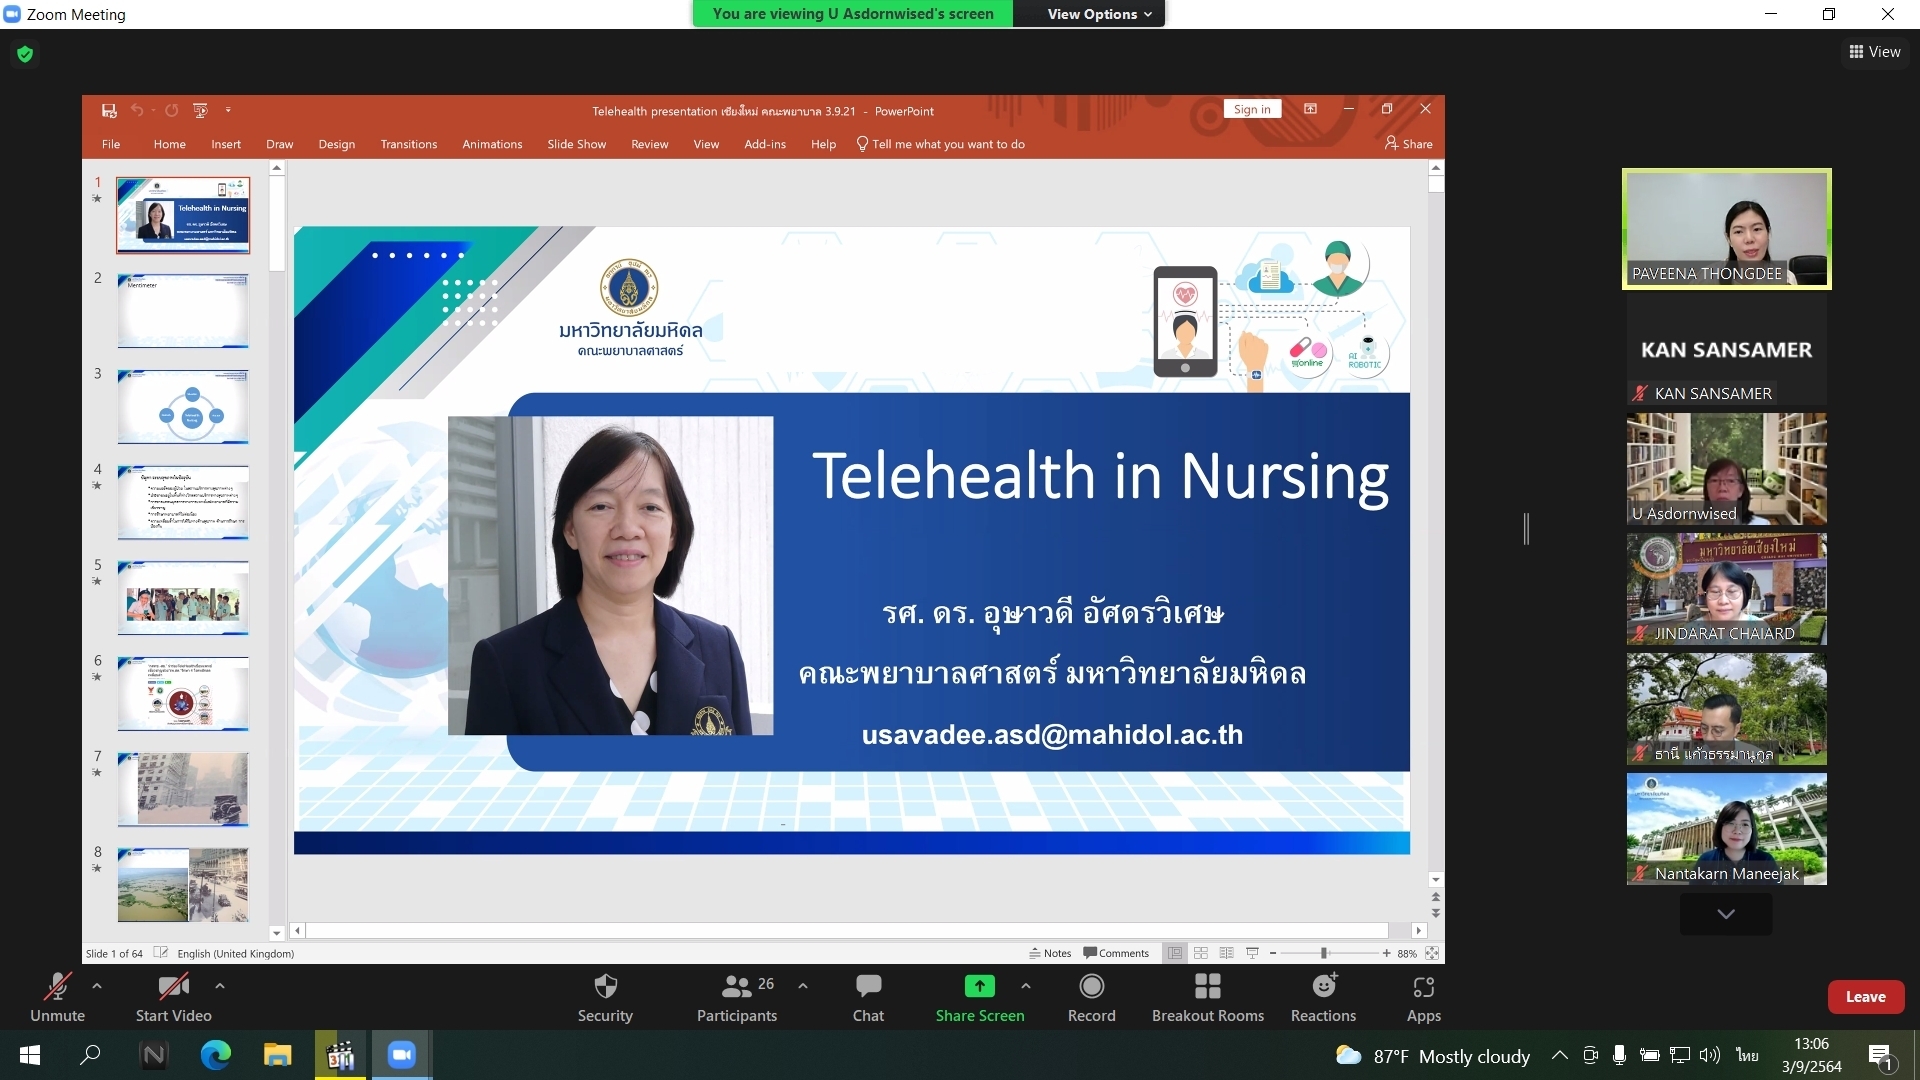Go to next slide double-arrow button

point(1436,913)
